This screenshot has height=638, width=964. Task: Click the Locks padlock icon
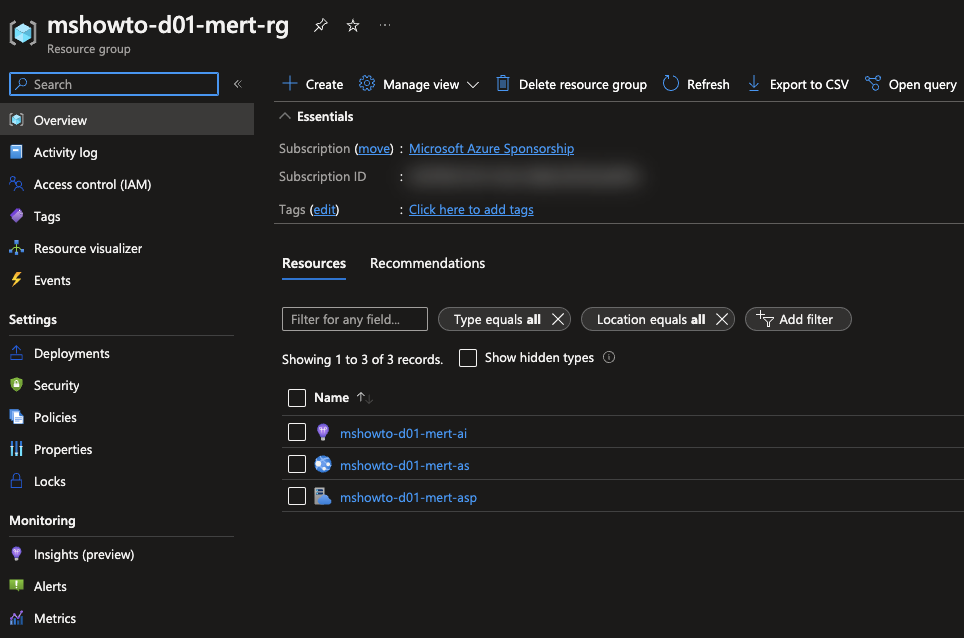coord(17,481)
